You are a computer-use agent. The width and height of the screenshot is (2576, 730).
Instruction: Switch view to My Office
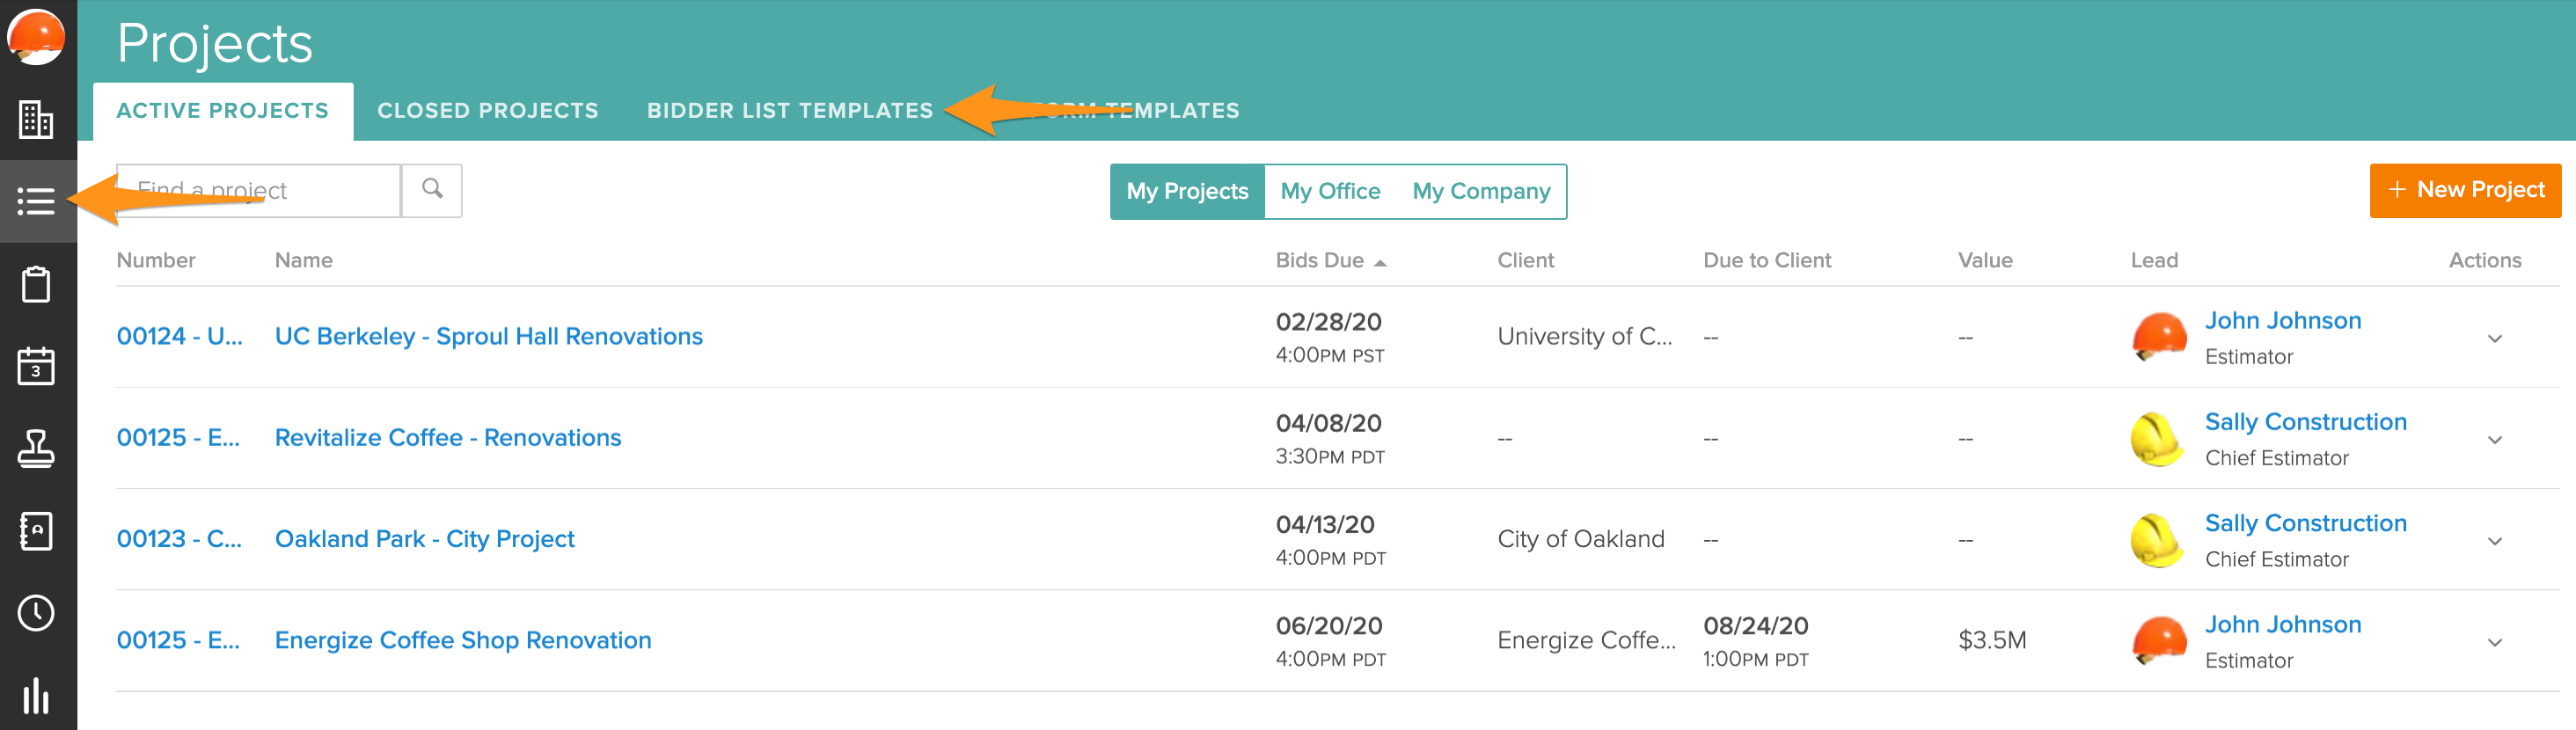pos(1329,191)
